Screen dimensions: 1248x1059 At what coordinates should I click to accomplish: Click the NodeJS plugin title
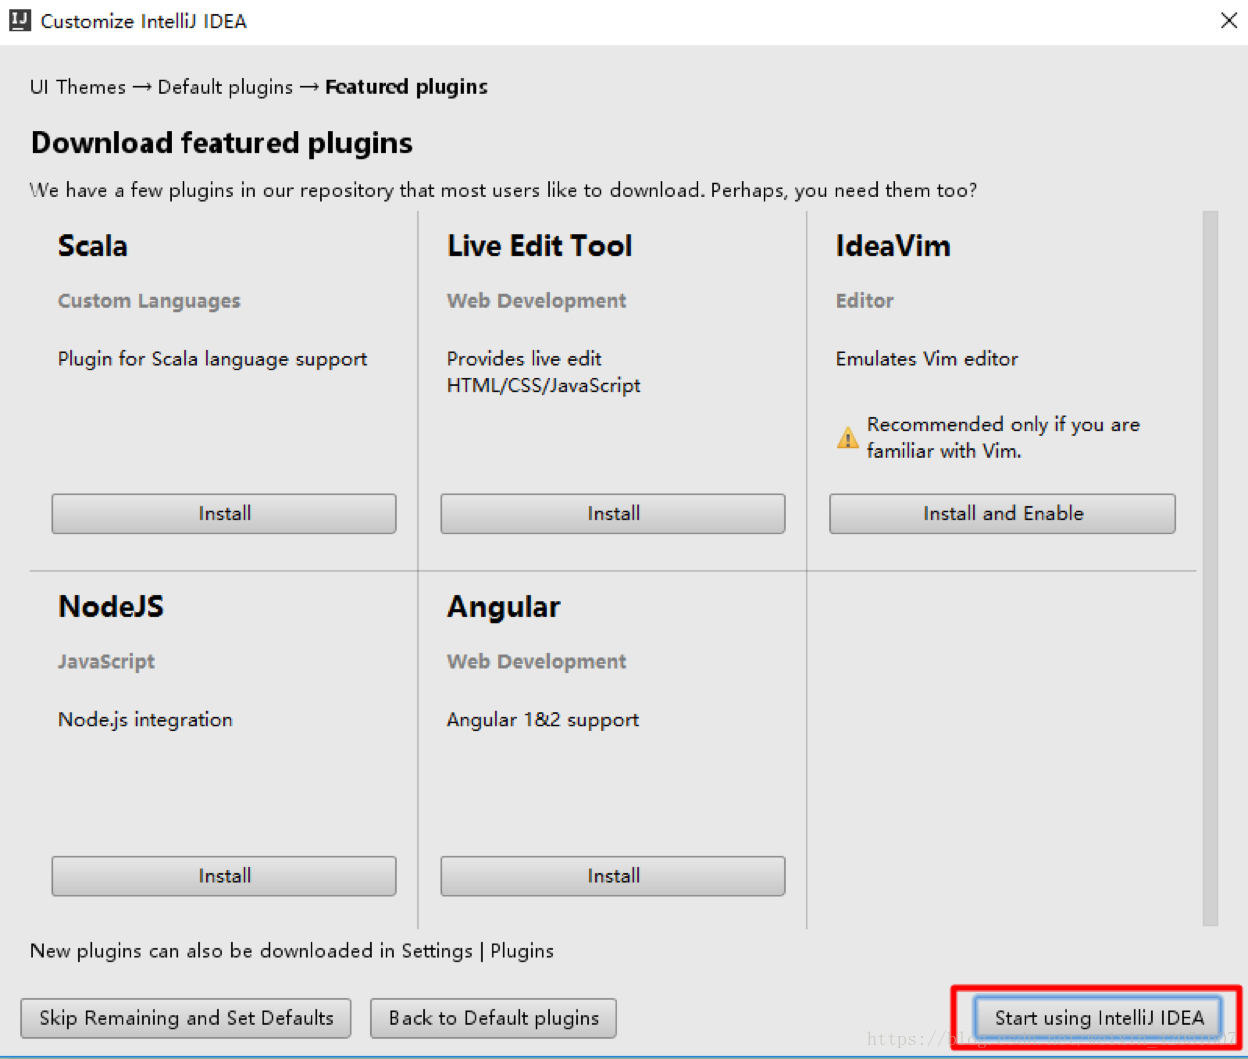[111, 607]
